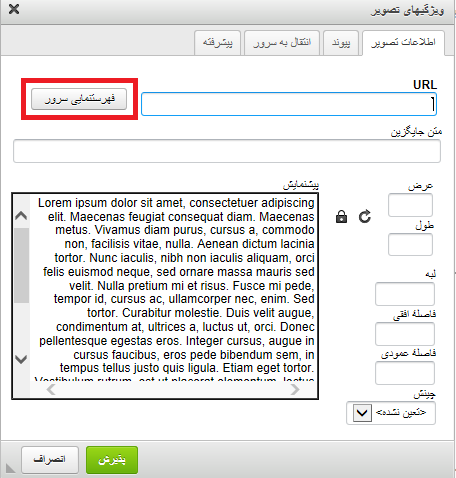Close the image properties dialog
This screenshot has width=456, height=478.
(14, 9)
